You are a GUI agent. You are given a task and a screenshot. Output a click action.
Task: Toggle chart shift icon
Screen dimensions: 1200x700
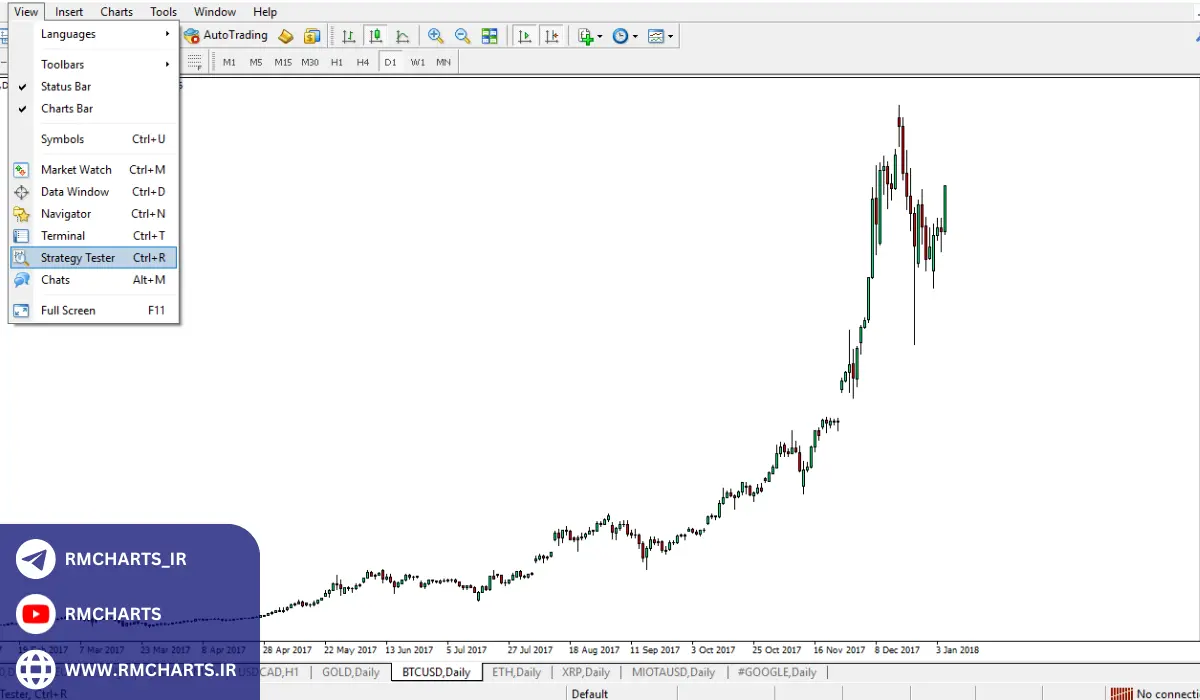551,36
